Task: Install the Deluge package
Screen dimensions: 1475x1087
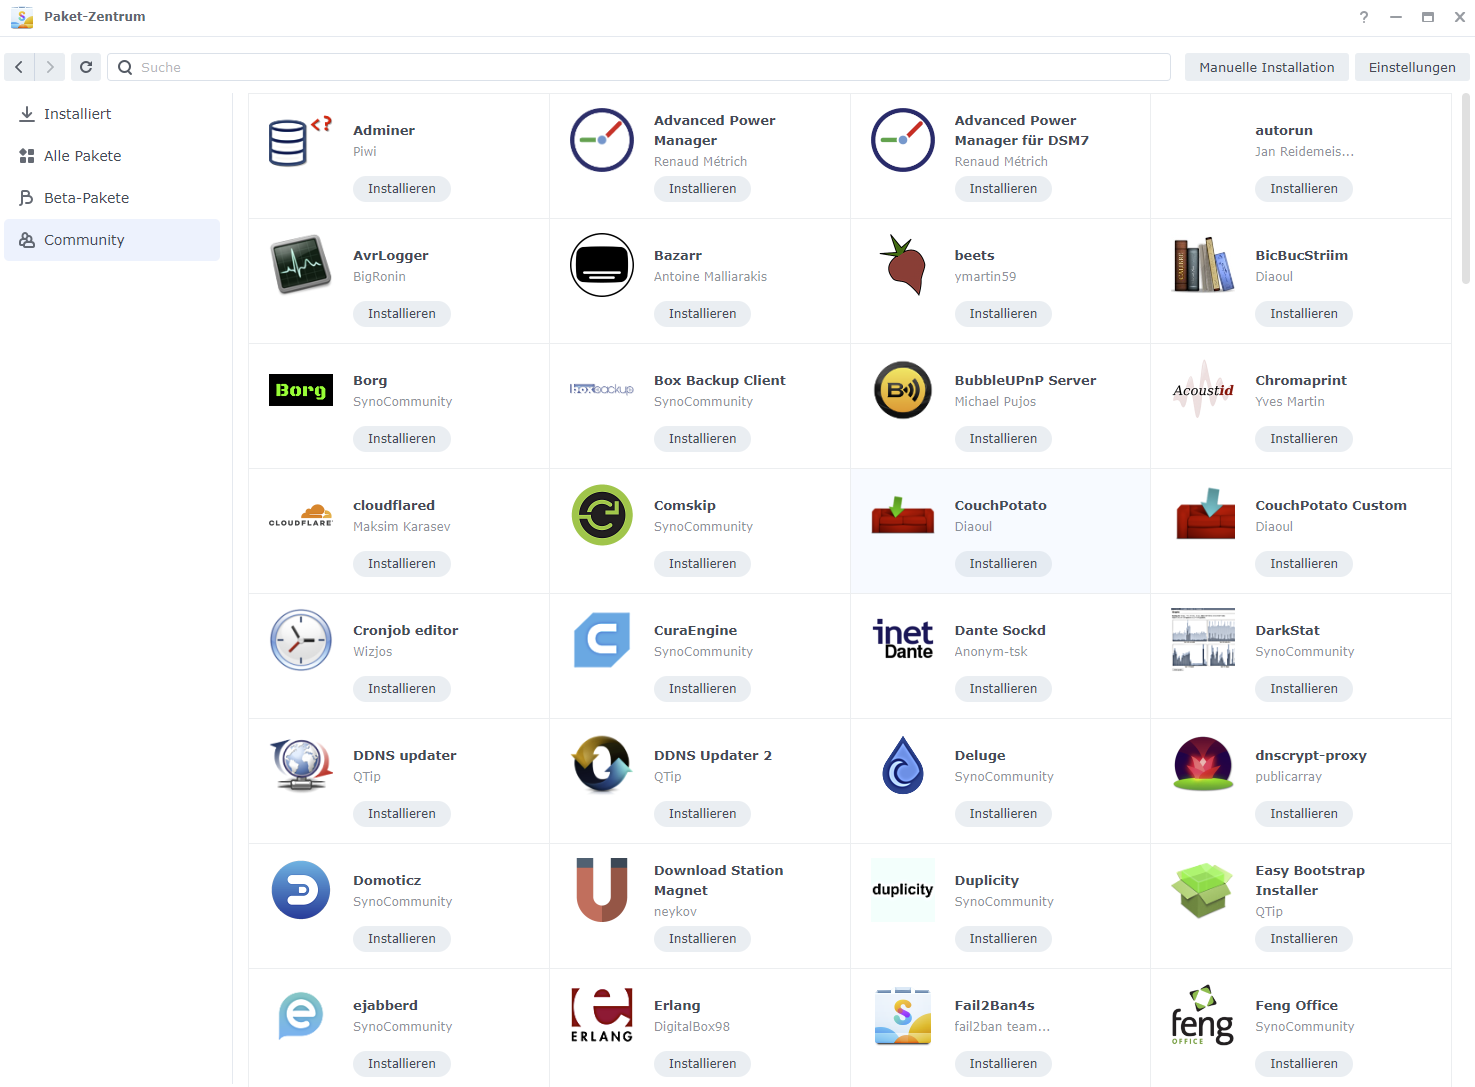Action: click(1003, 814)
